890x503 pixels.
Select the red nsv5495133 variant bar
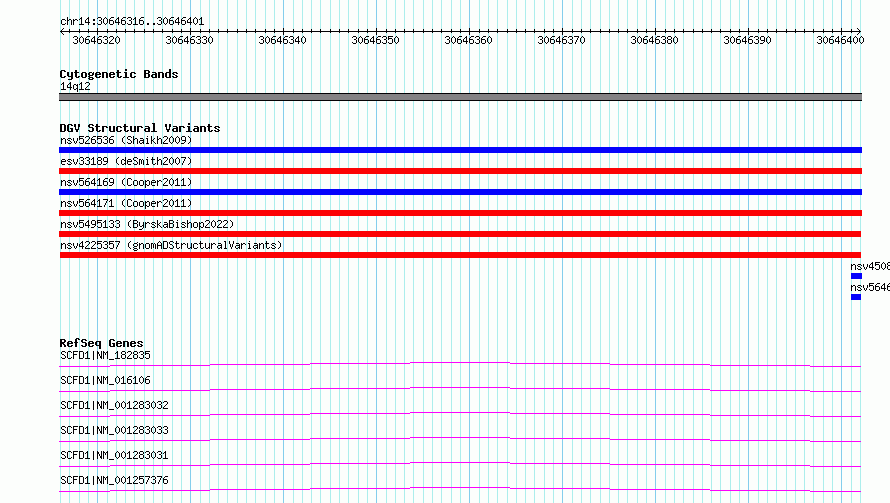(460, 234)
